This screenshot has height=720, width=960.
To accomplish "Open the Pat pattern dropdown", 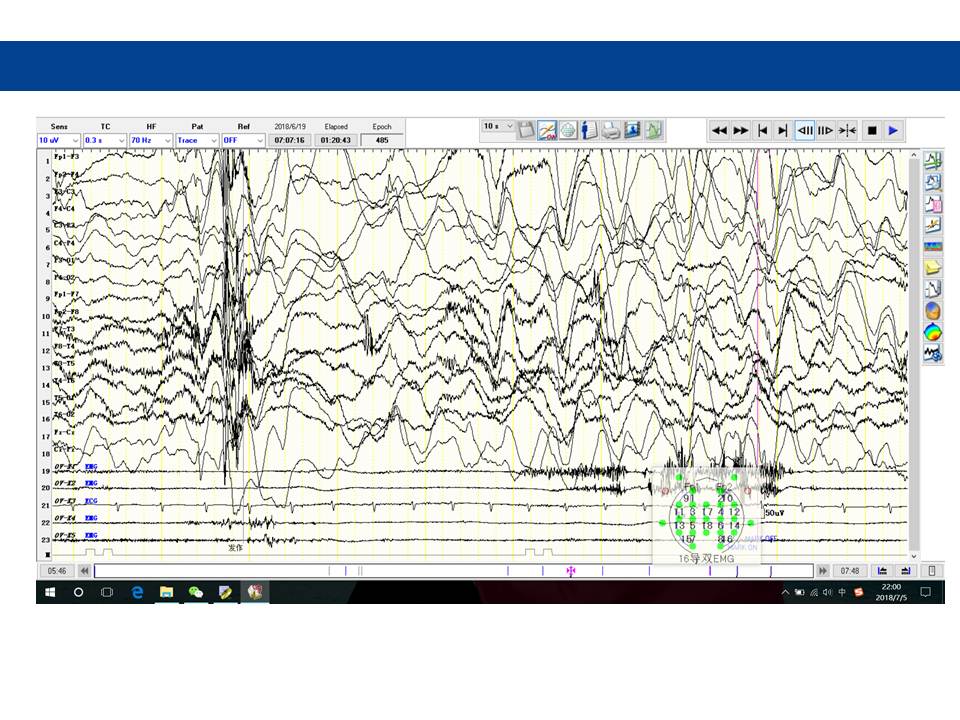I will [x=197, y=140].
